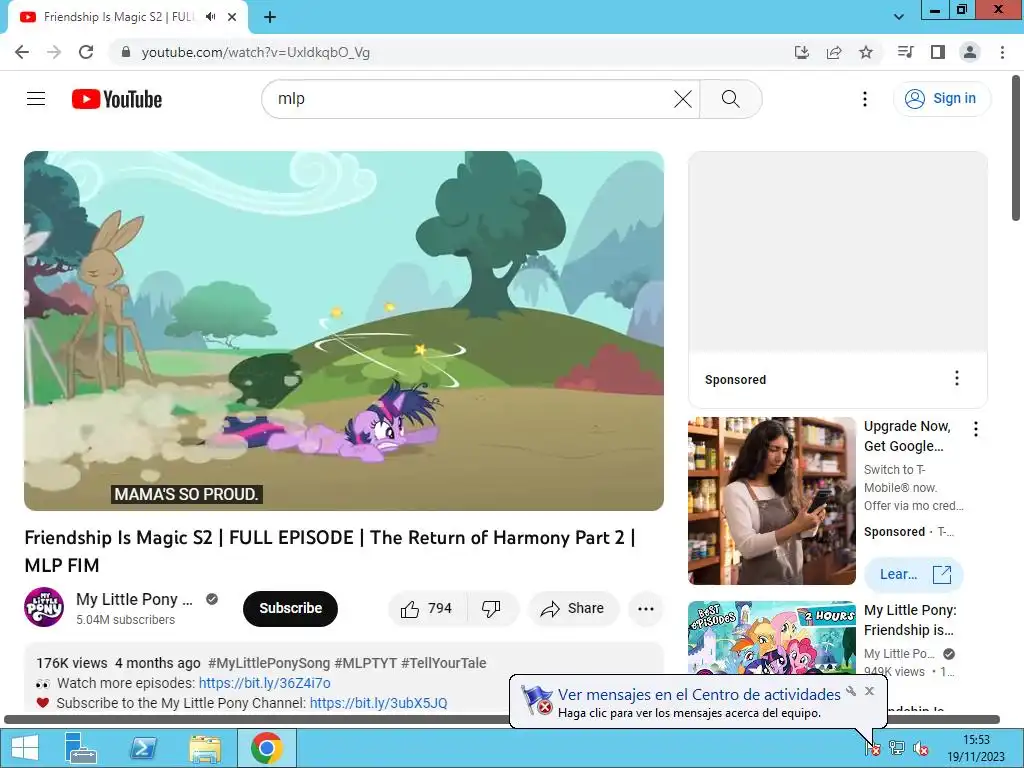This screenshot has height=768, width=1024.
Task: Open the #MyLittlePonySong hashtag
Action: point(268,663)
